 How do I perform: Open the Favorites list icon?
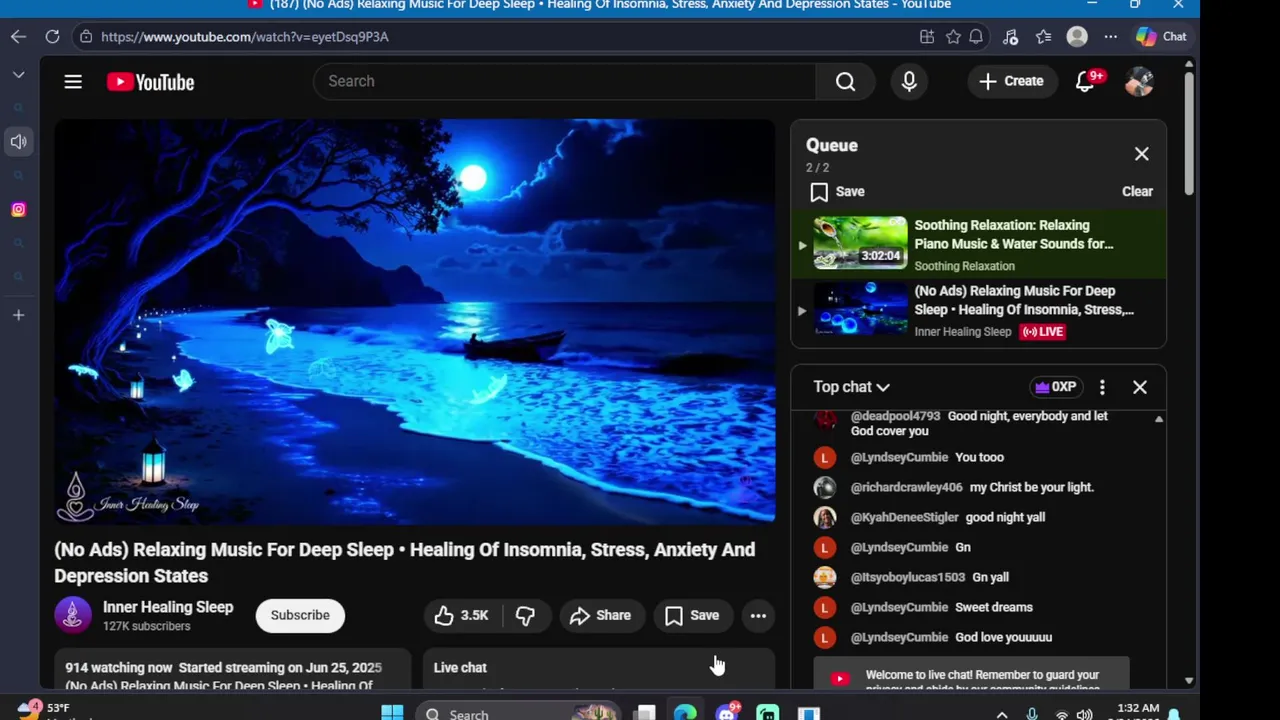[1043, 36]
